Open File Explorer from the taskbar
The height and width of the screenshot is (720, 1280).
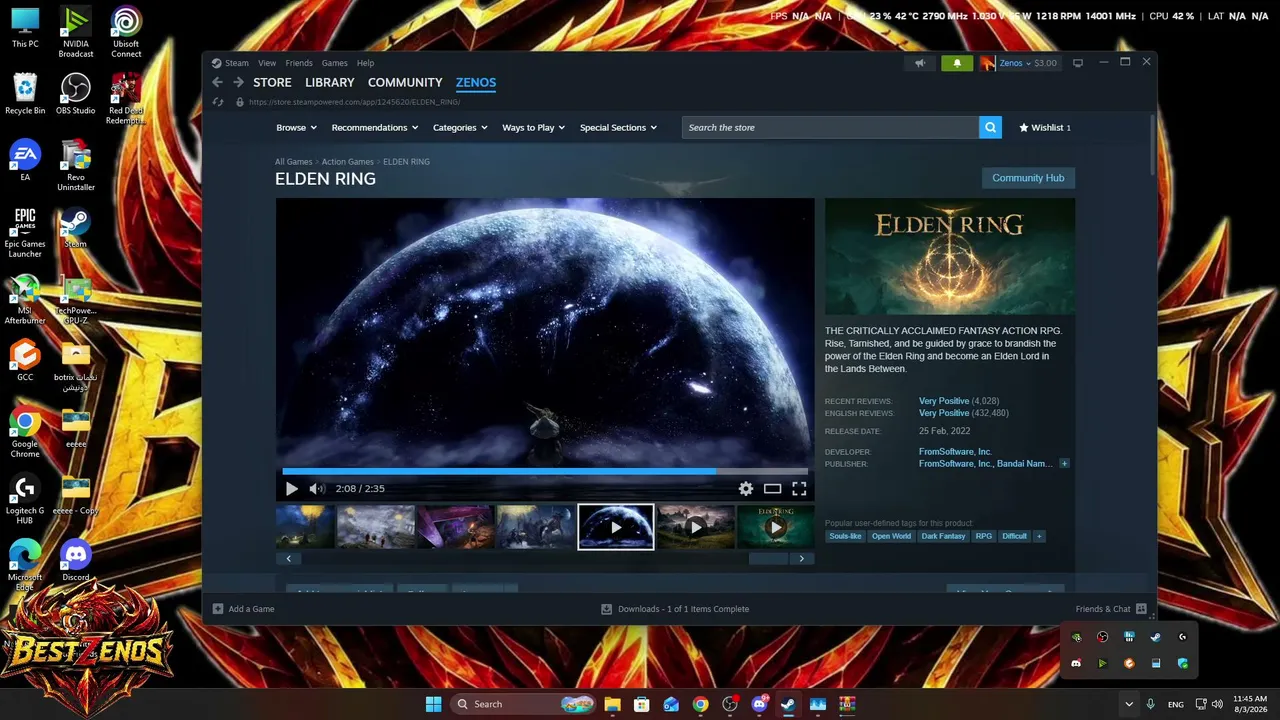tap(612, 704)
